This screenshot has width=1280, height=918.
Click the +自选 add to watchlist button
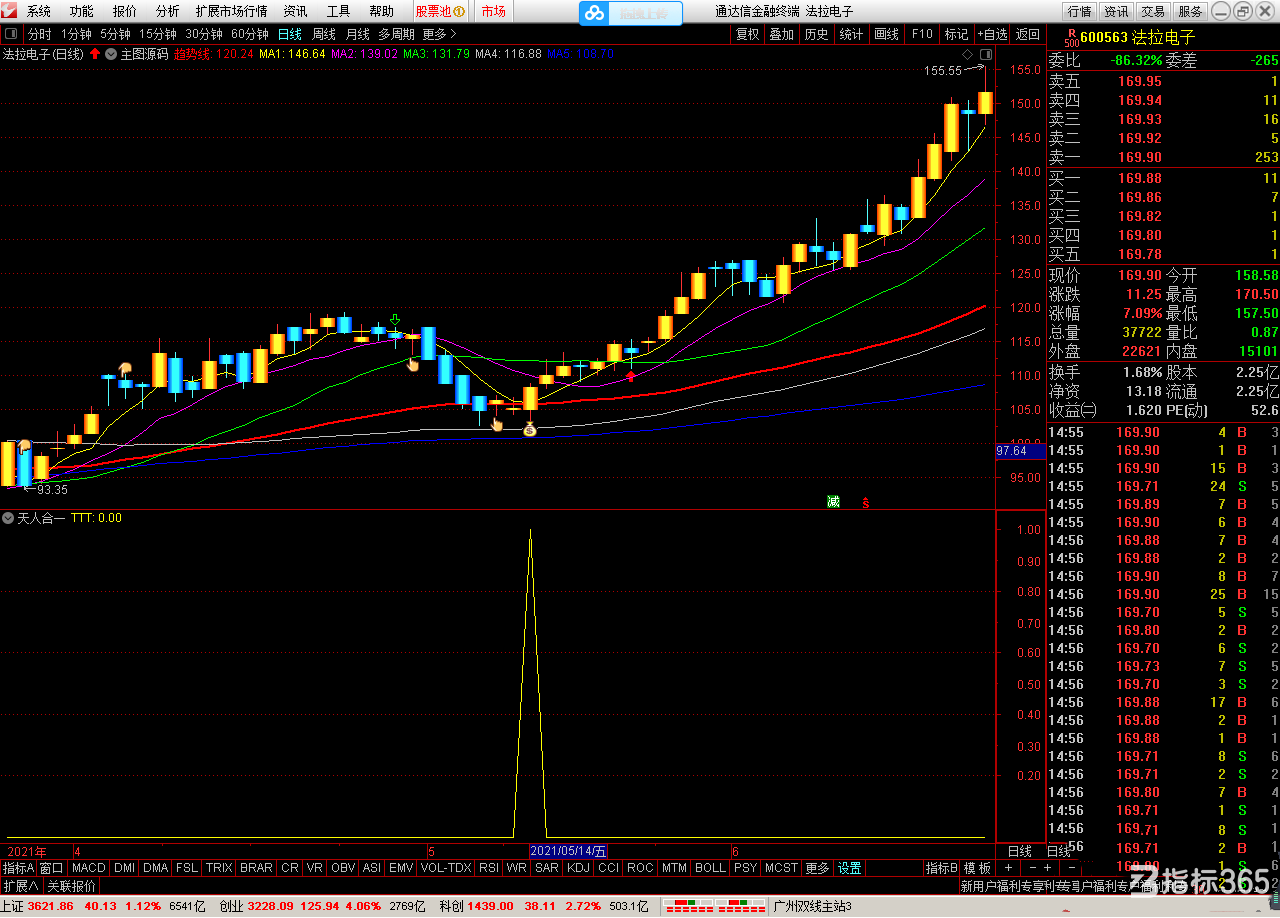[x=992, y=34]
